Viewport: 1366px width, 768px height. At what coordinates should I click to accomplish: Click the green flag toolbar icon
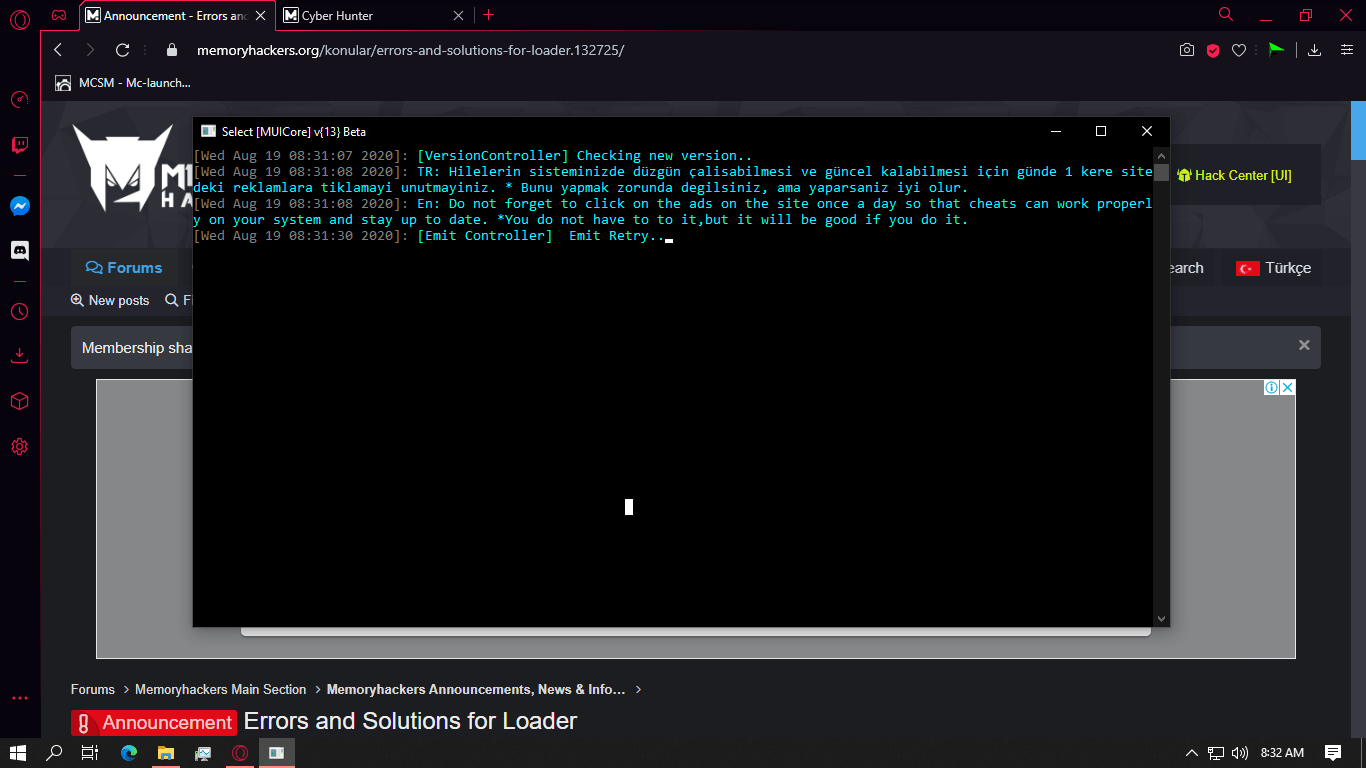1276,50
